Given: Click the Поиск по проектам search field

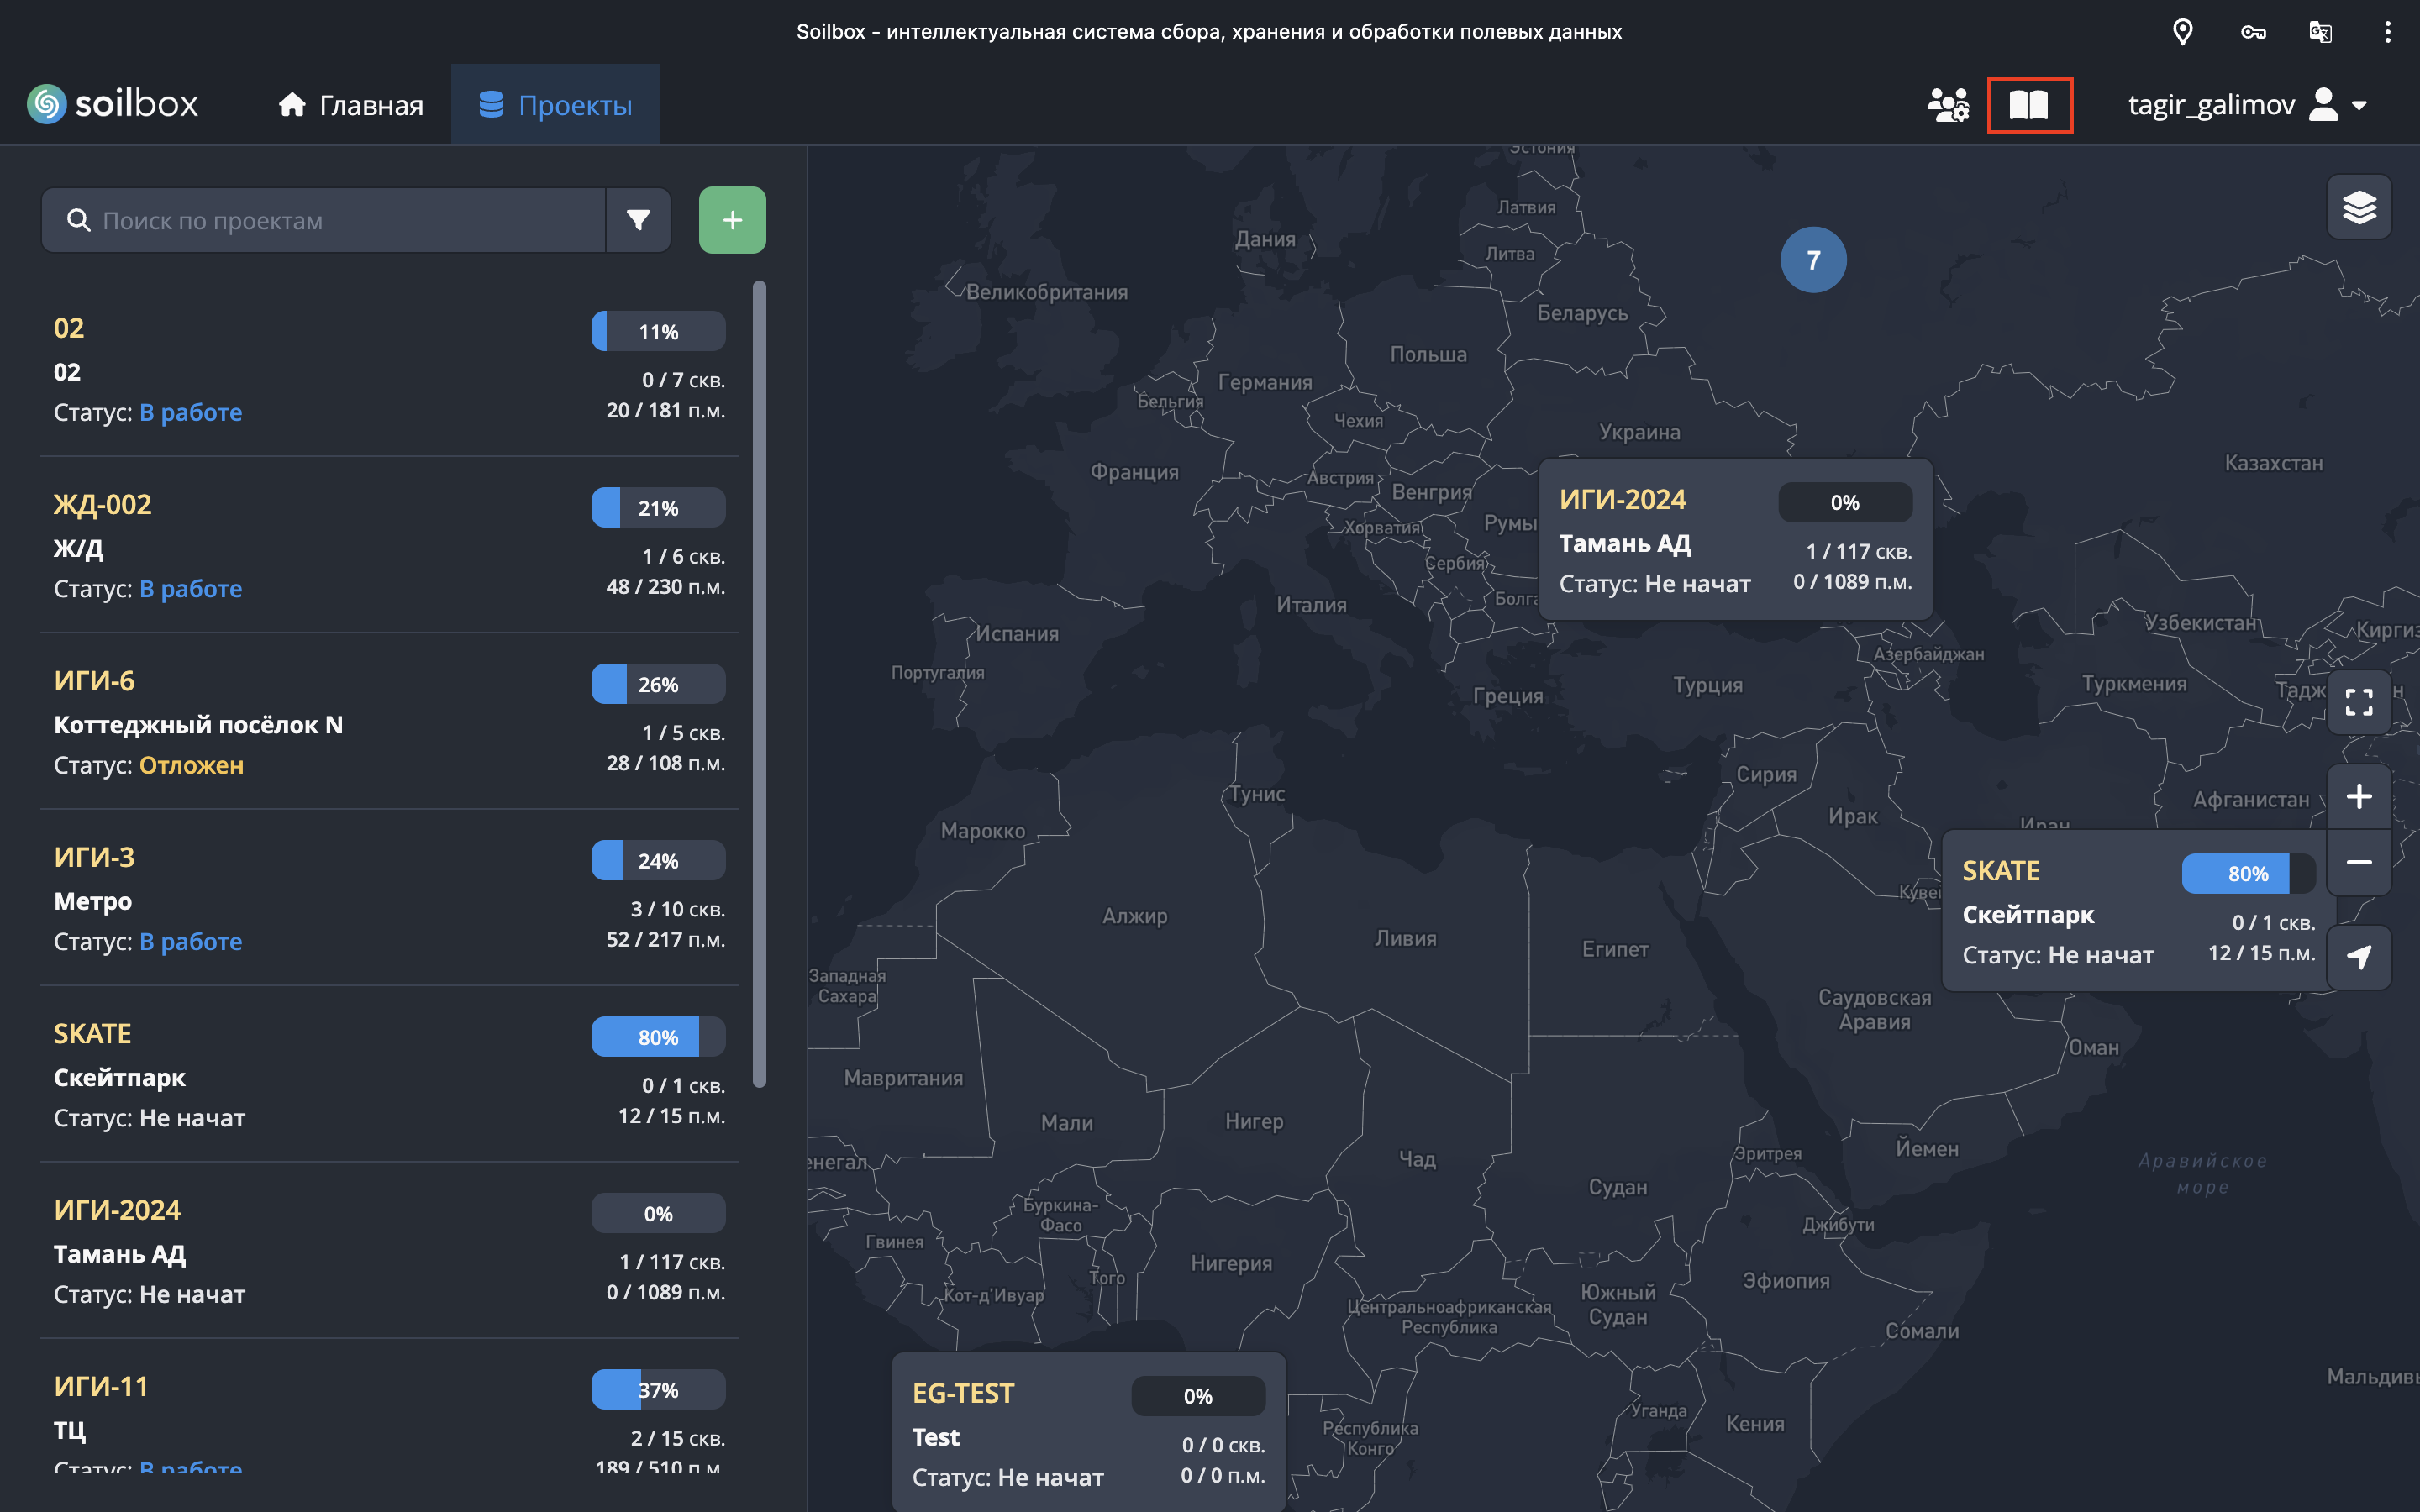Looking at the screenshot, I should (340, 220).
